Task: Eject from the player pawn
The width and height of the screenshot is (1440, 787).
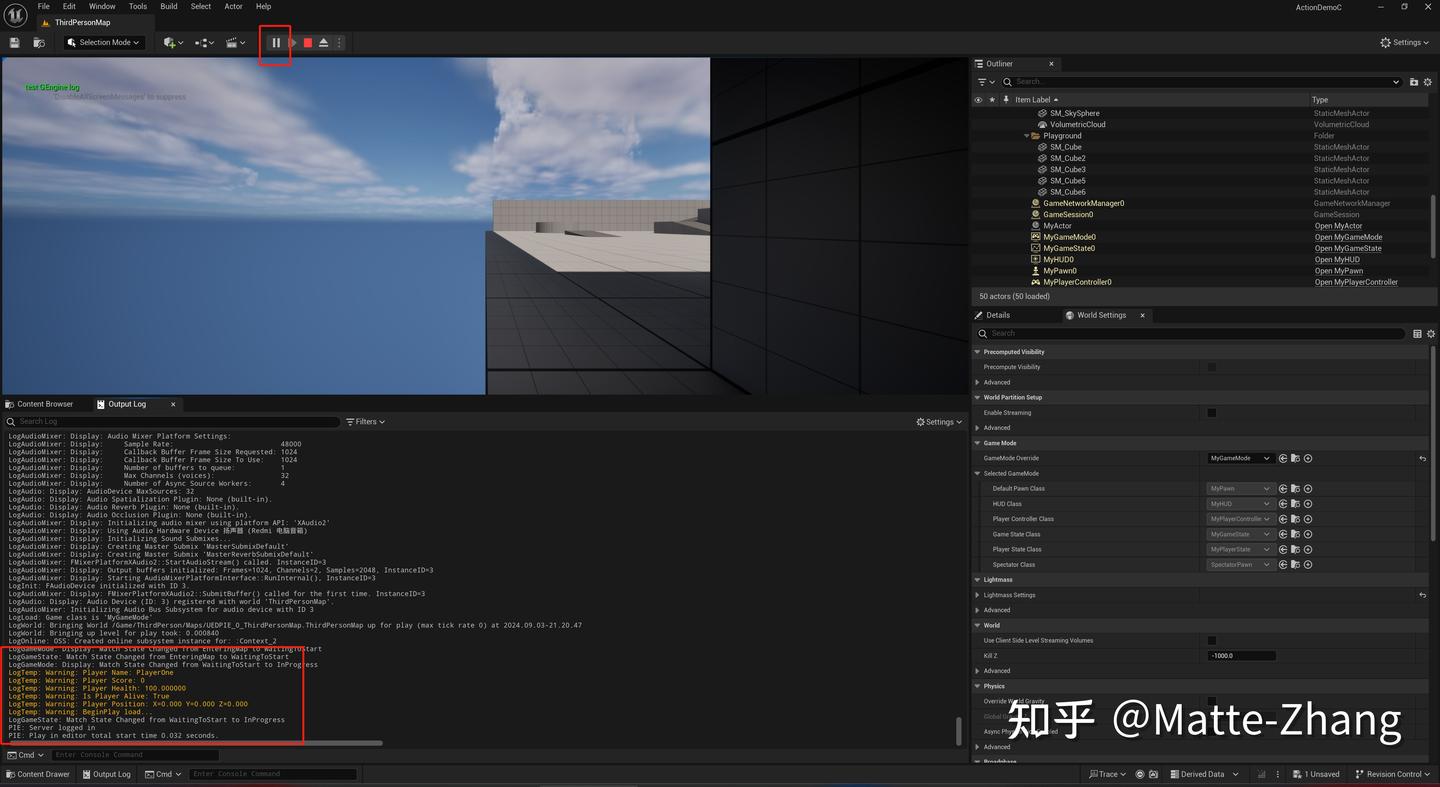Action: point(323,42)
